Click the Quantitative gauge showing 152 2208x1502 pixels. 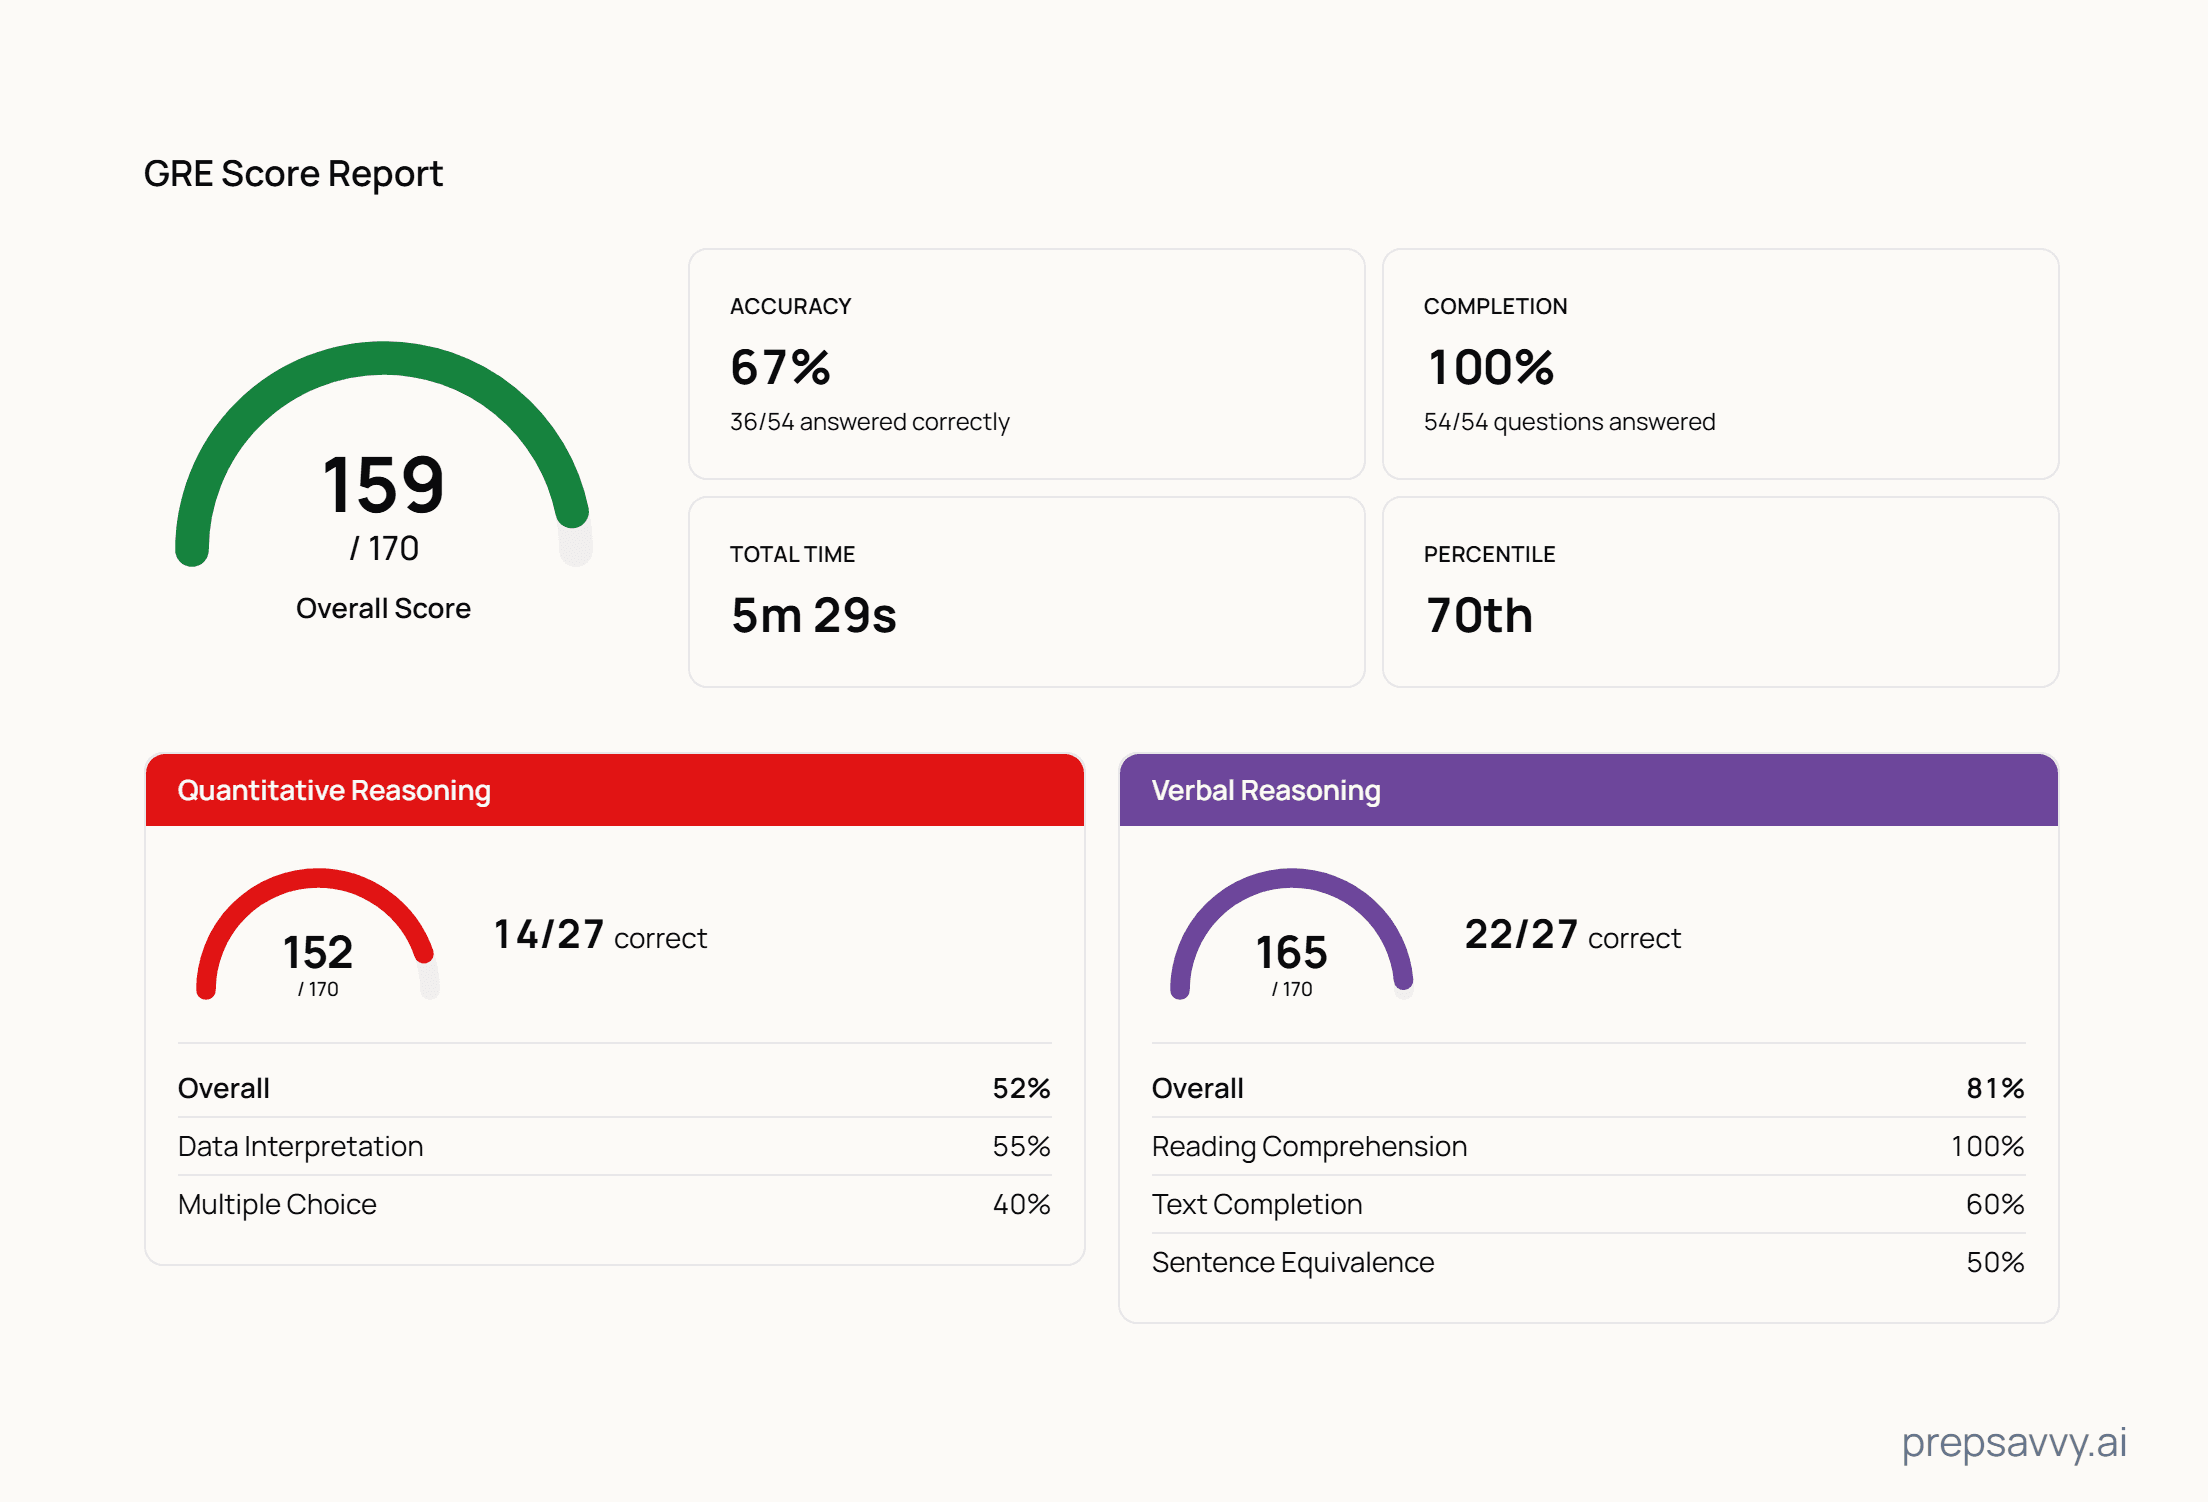[318, 934]
